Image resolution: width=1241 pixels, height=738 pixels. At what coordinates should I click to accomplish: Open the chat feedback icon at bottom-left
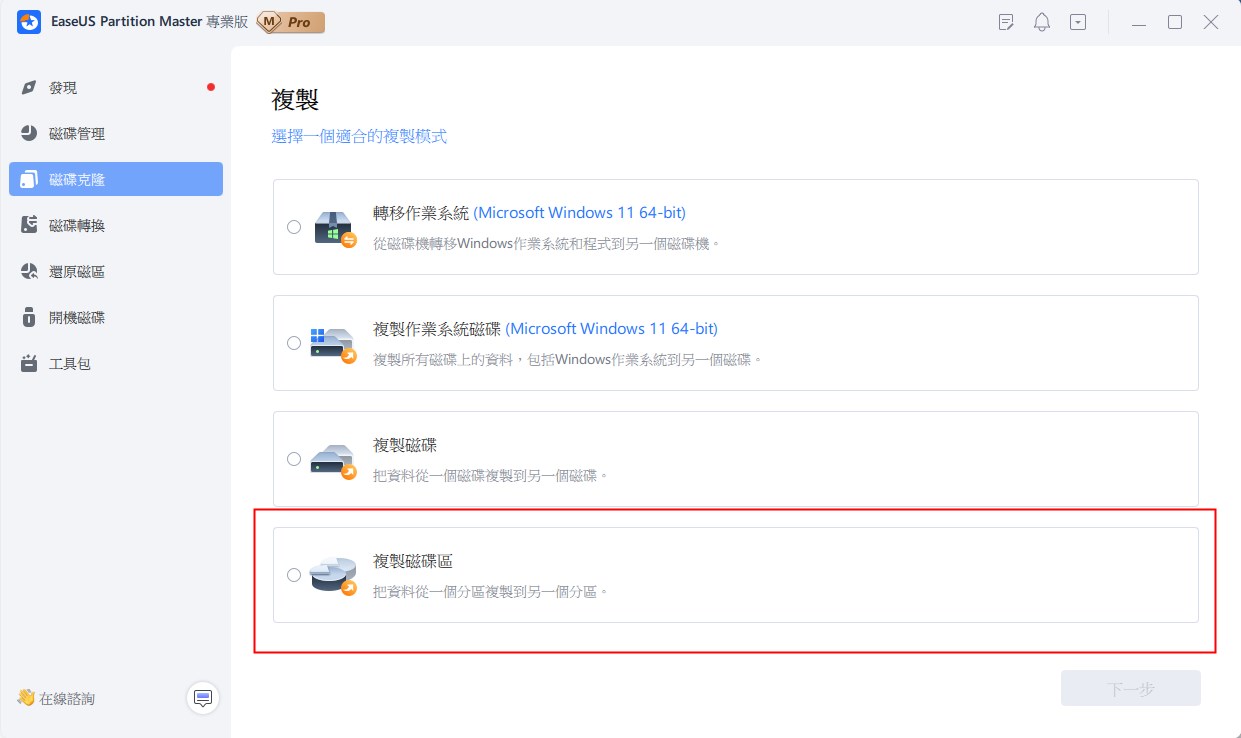coord(203,698)
